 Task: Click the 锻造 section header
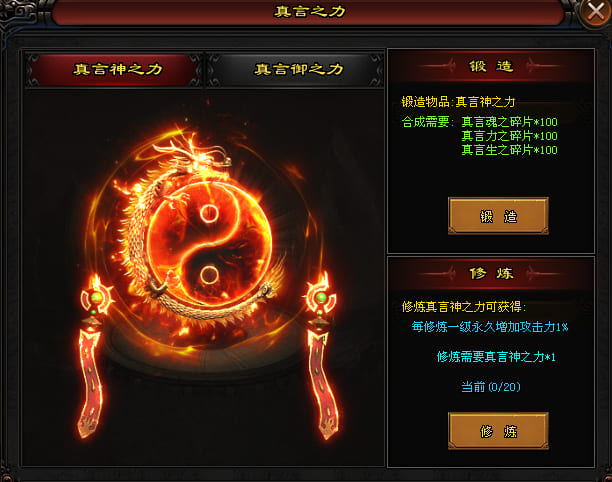491,66
